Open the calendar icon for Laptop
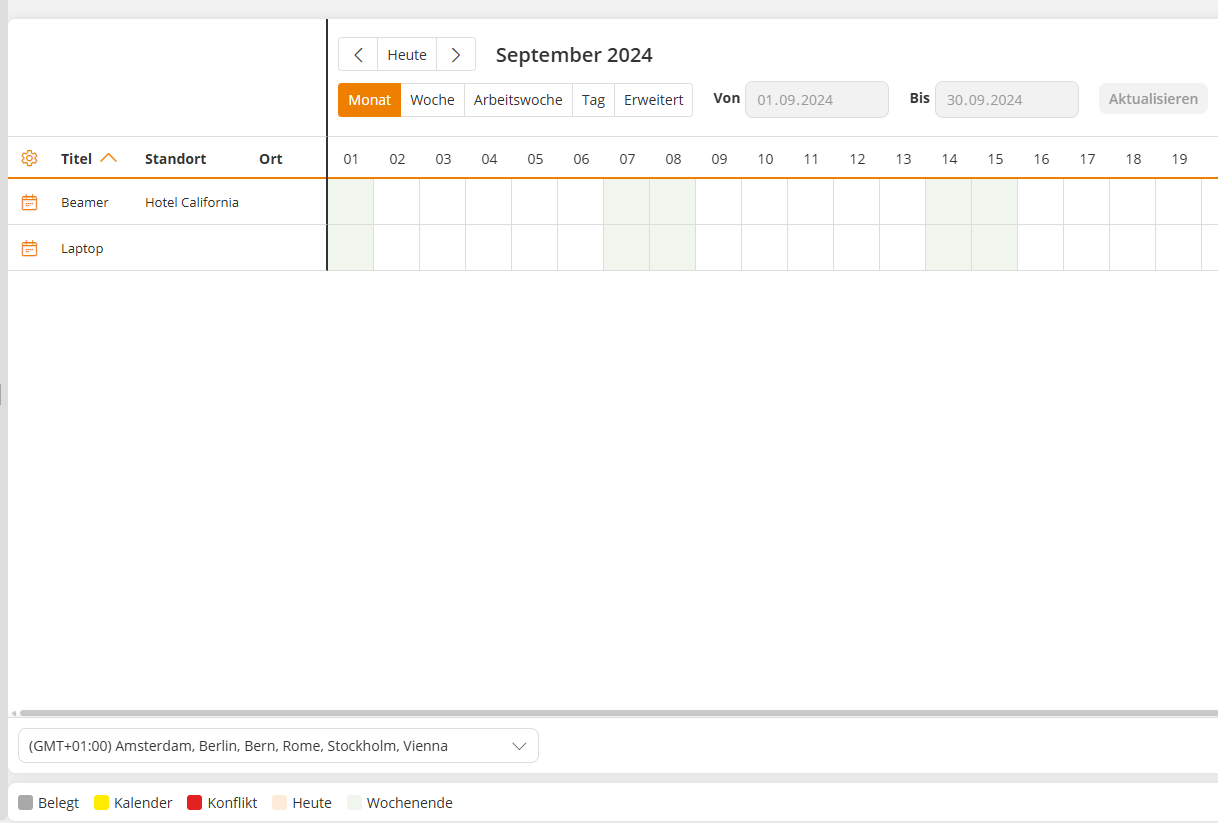The width and height of the screenshot is (1218, 823). [29, 248]
